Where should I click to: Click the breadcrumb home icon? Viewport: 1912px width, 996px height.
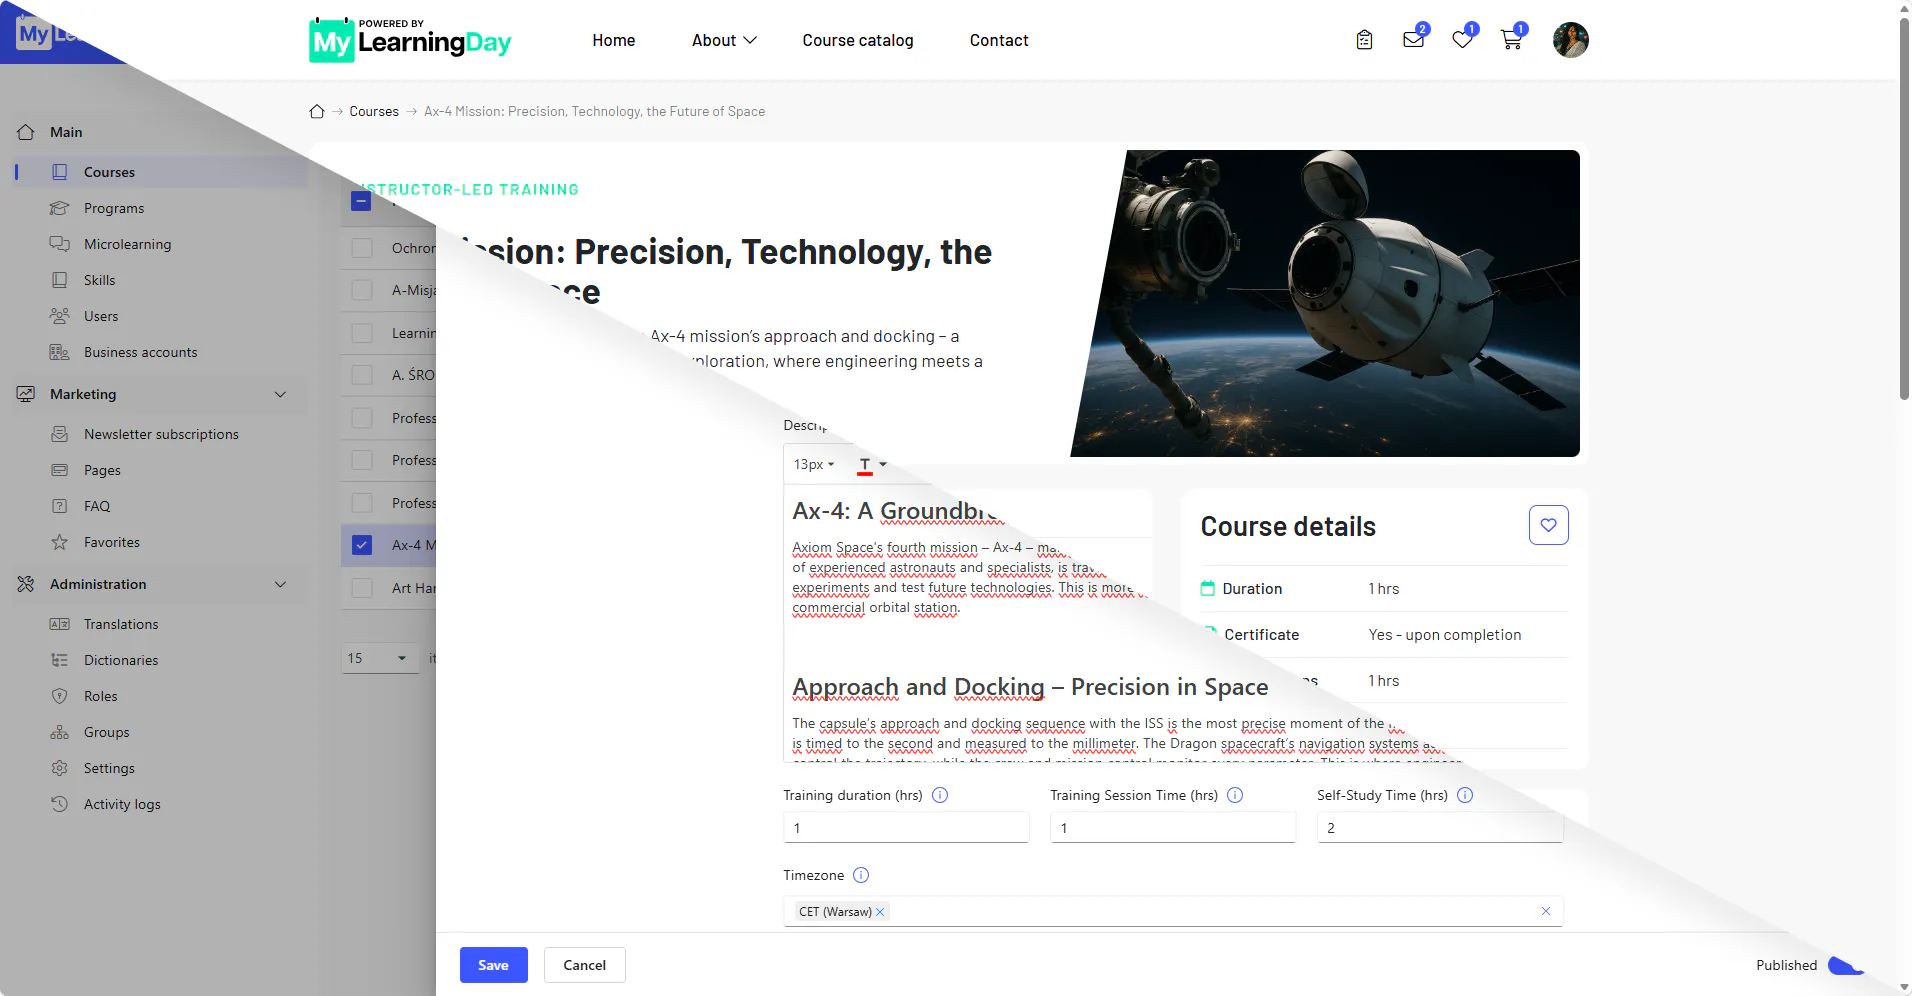pos(317,111)
